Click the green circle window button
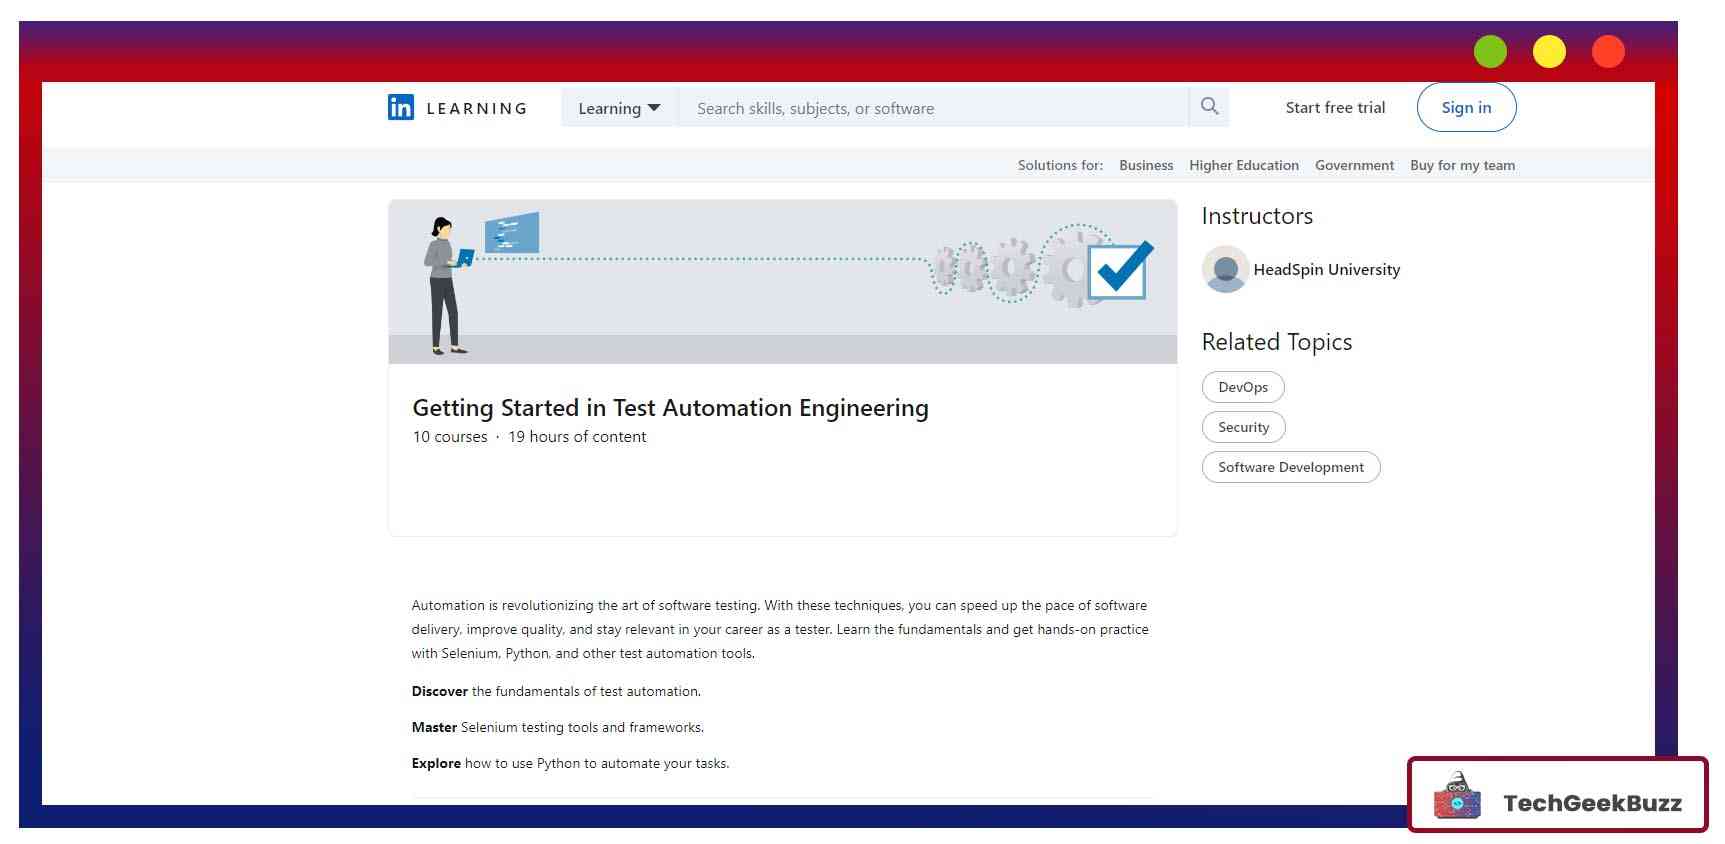This screenshot has width=1725, height=844. 1490,51
